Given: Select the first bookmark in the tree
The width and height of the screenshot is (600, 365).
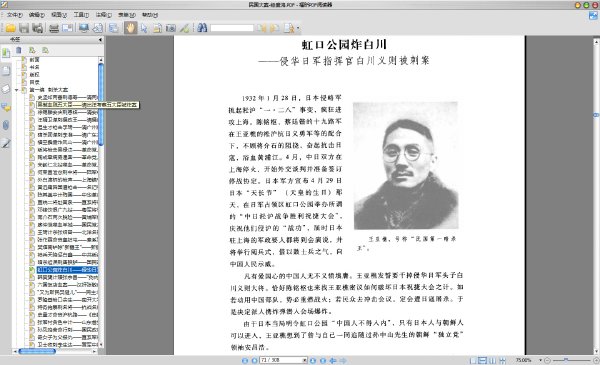Looking at the screenshot, I should pos(34,60).
